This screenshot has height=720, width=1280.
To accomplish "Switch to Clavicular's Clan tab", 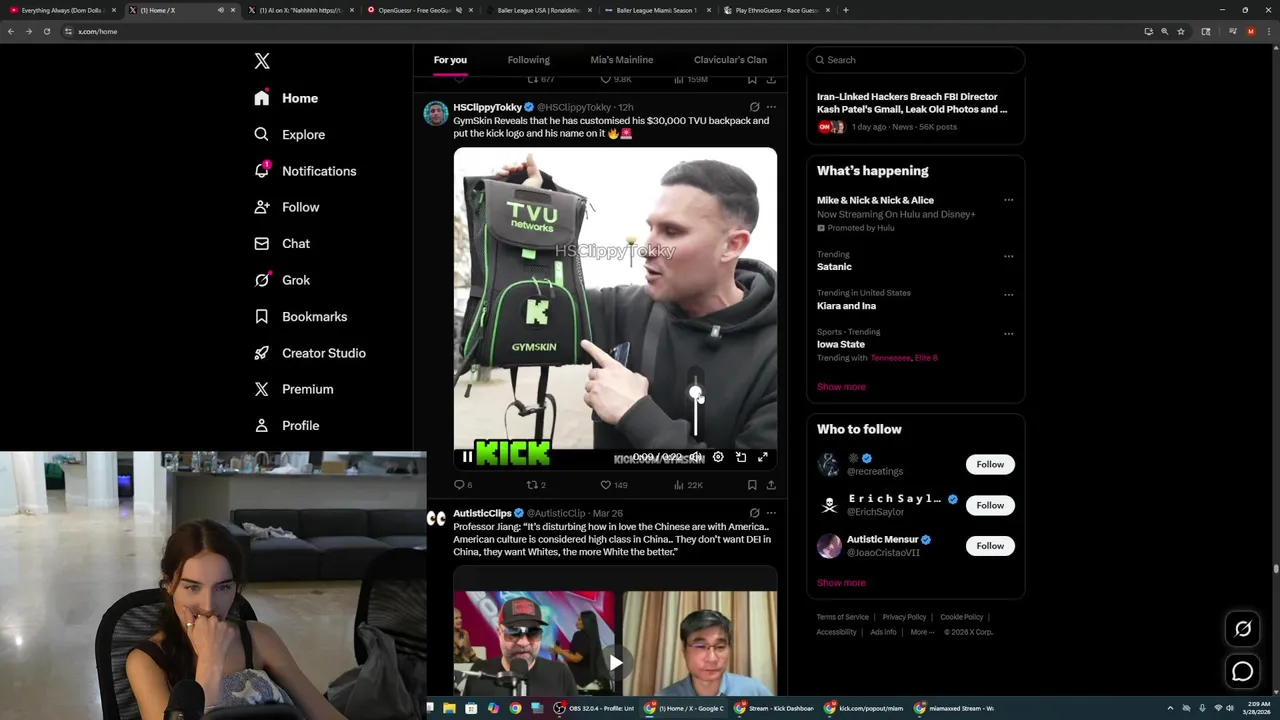I will (730, 60).
